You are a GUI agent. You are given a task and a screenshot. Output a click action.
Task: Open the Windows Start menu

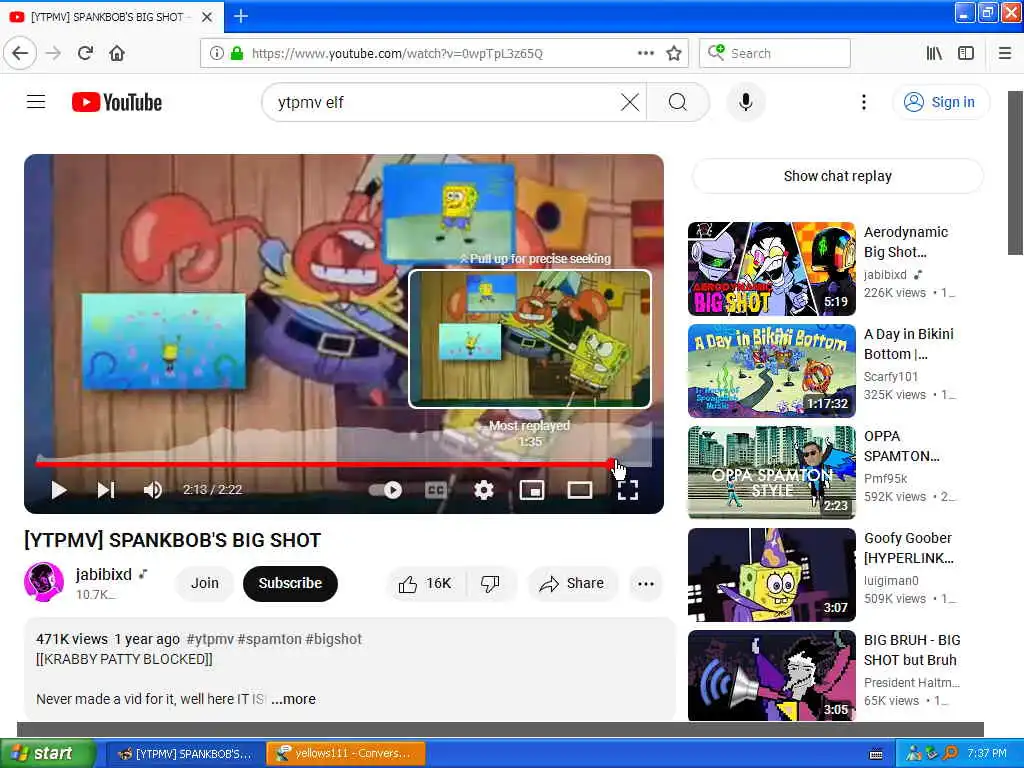[47, 753]
